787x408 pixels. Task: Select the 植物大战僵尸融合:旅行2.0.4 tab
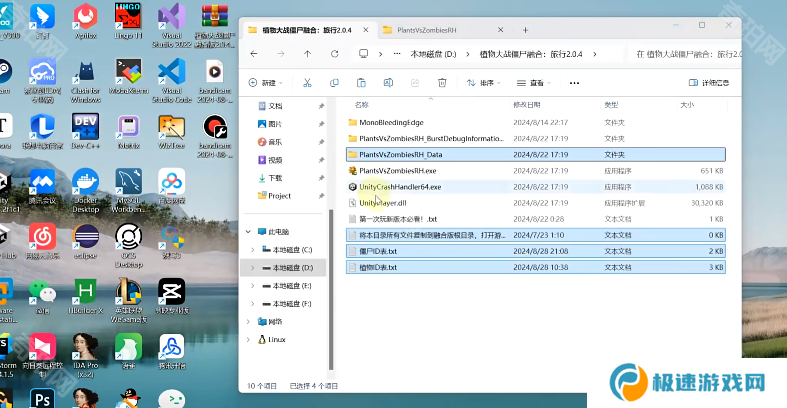tap(309, 30)
